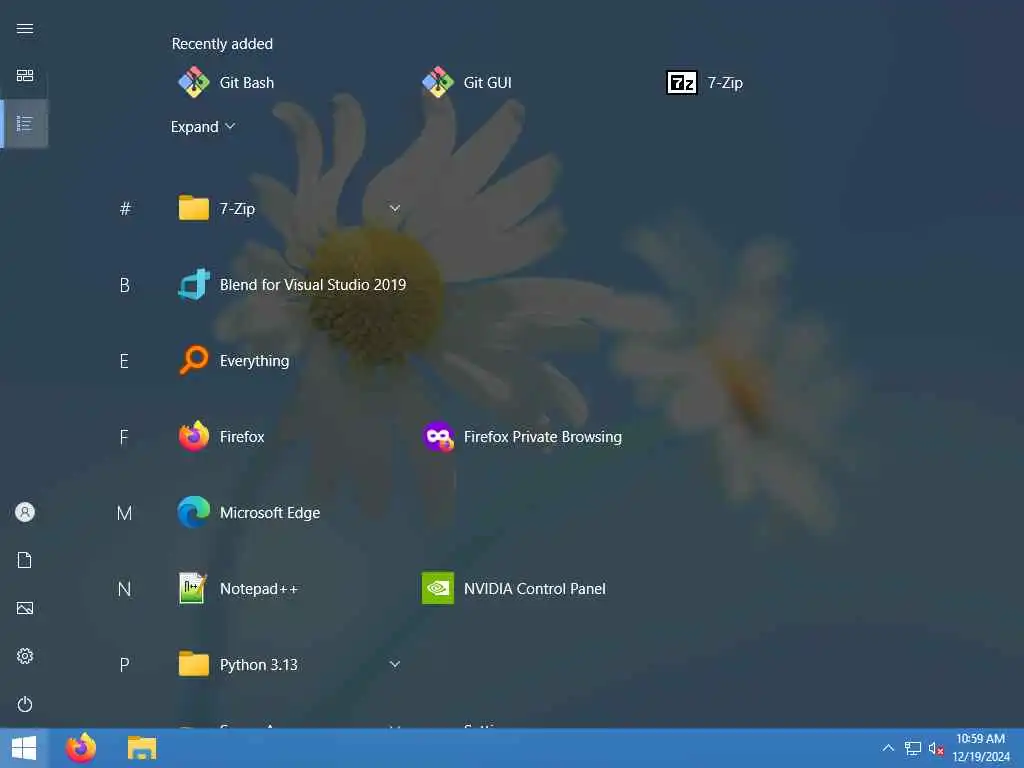Open Notepad++ from the app list
Viewport: 1024px width, 768px height.
click(238, 588)
